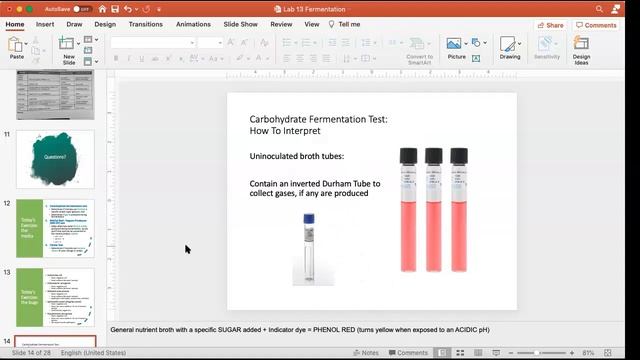Select slide 12 thumbnail
Viewport: 640px width, 360px height.
[x=55, y=229]
